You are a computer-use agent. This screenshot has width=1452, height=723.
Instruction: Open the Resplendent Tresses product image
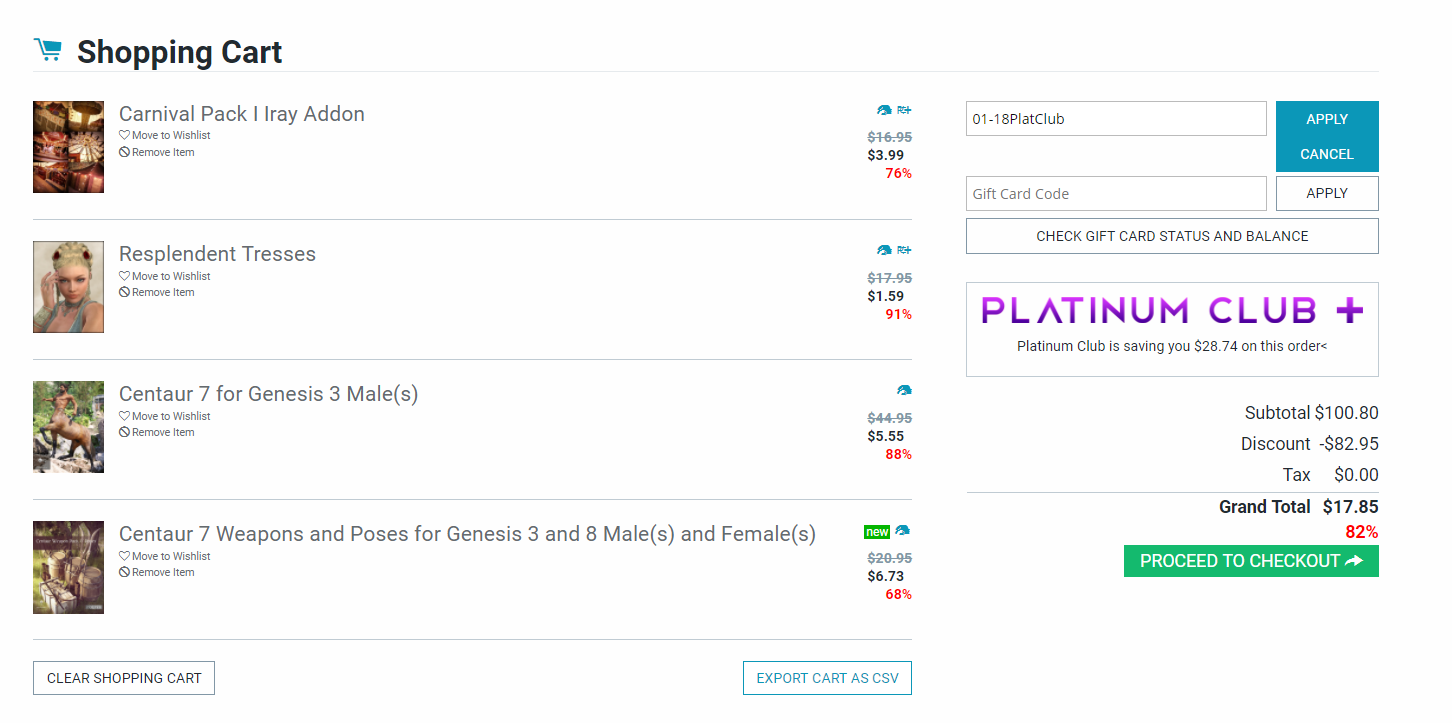point(68,287)
